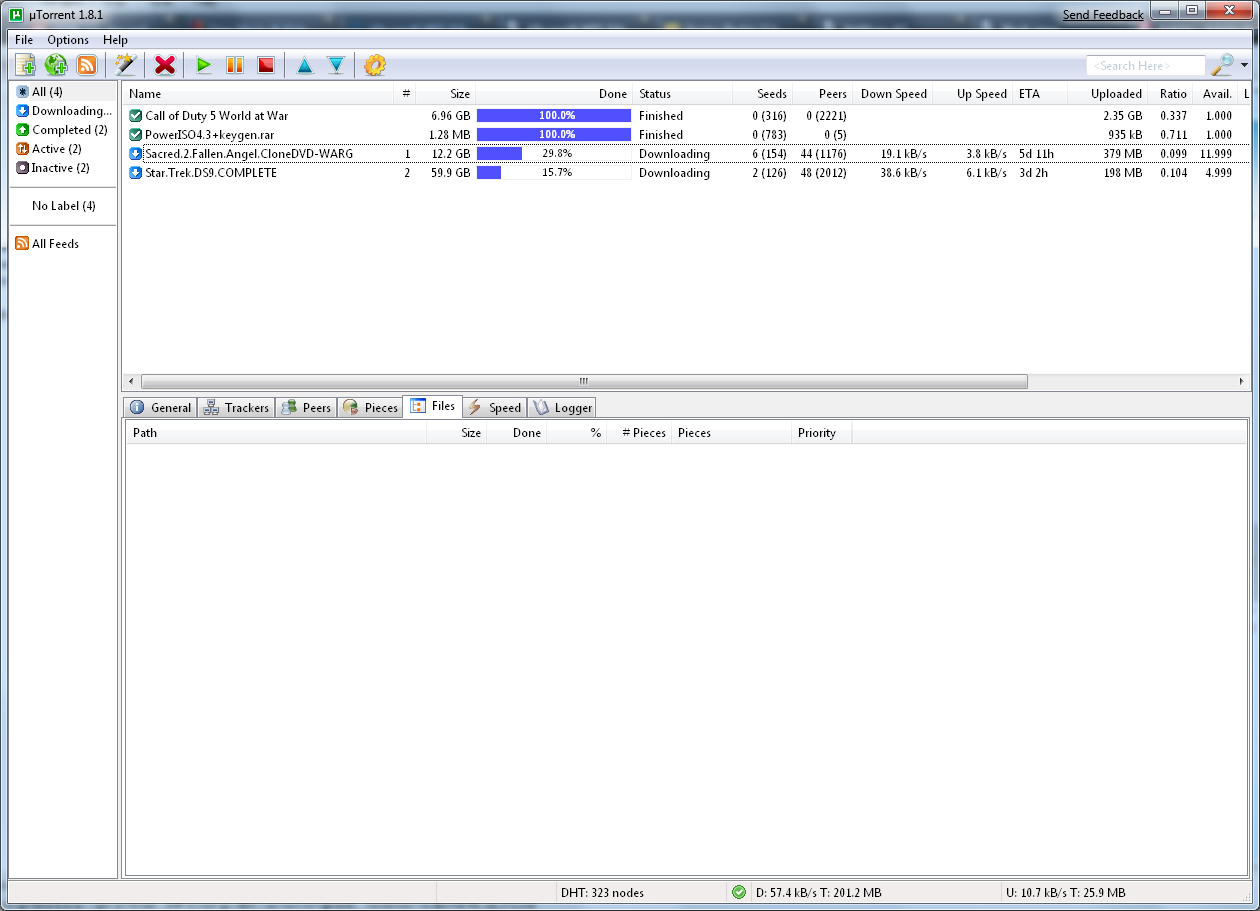Click the scroll-left arrow of torrent list
Viewport: 1260px width, 911px height.
tap(130, 381)
